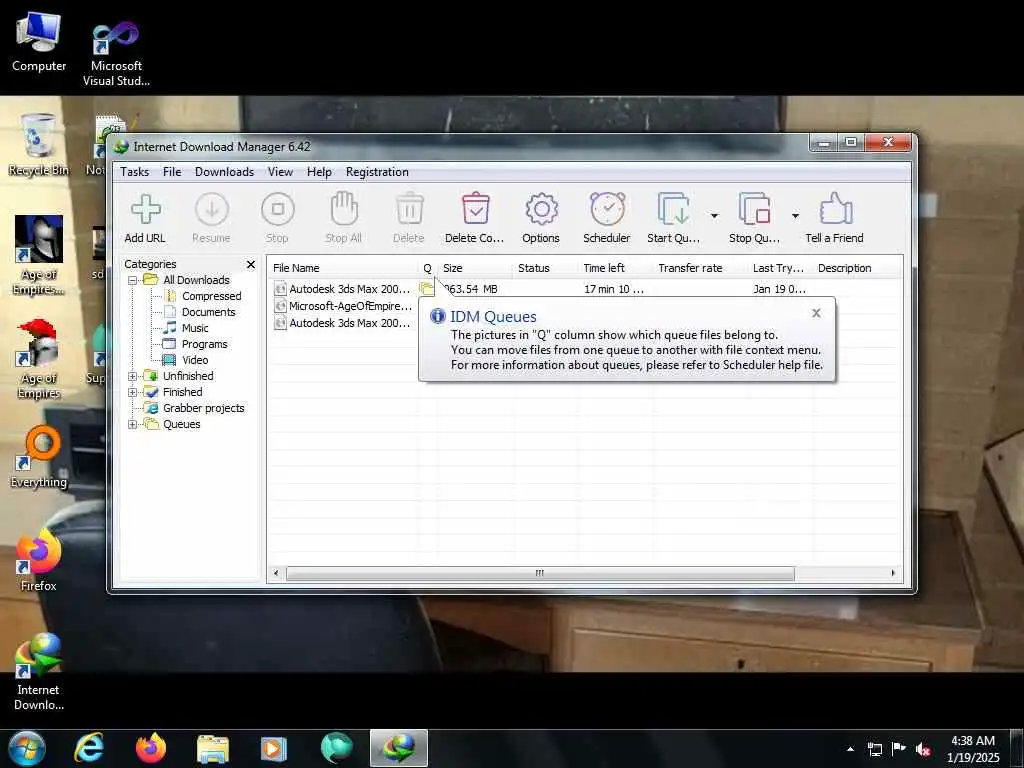This screenshot has width=1024, height=768.
Task: Open Stop Queue dropdown arrow
Action: [x=795, y=216]
